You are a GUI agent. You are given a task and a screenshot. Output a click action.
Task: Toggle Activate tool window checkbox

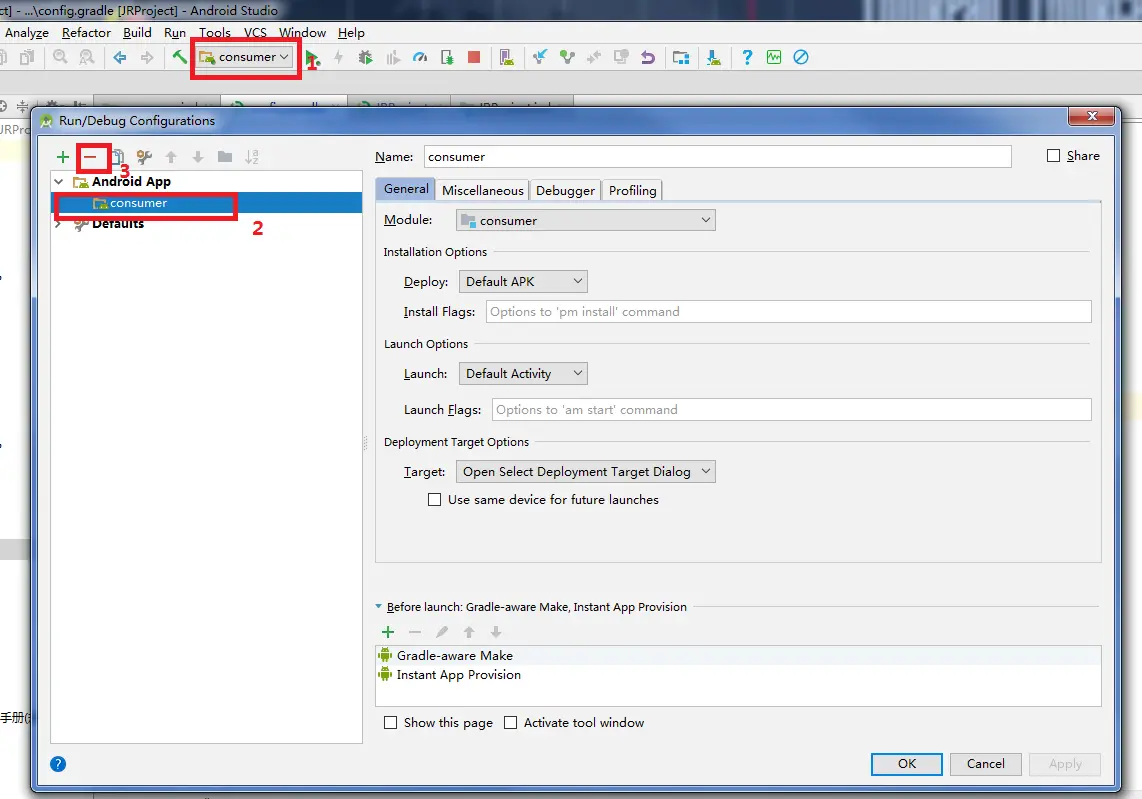(511, 723)
